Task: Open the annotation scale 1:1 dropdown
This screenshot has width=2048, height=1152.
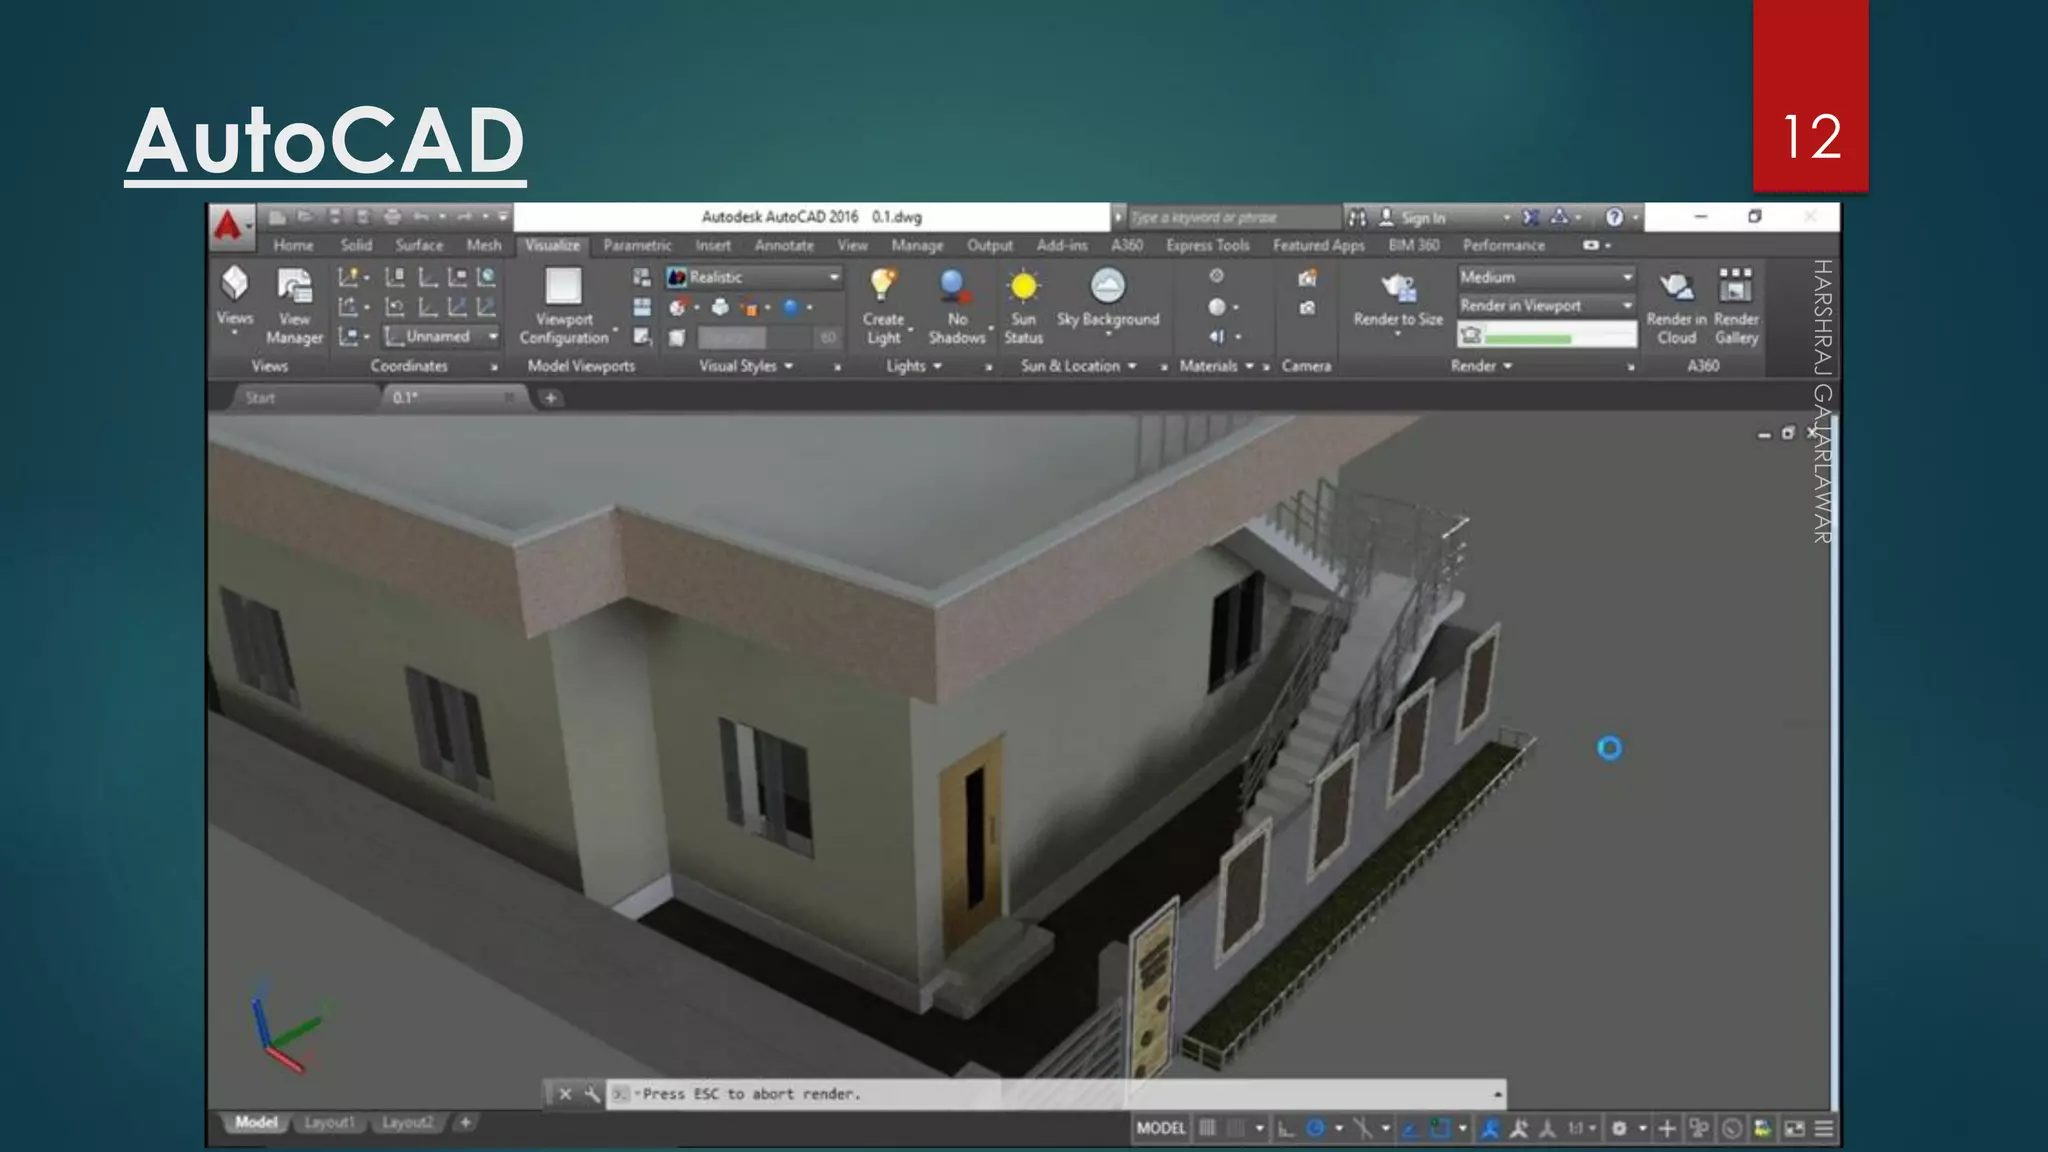Action: (1581, 1128)
